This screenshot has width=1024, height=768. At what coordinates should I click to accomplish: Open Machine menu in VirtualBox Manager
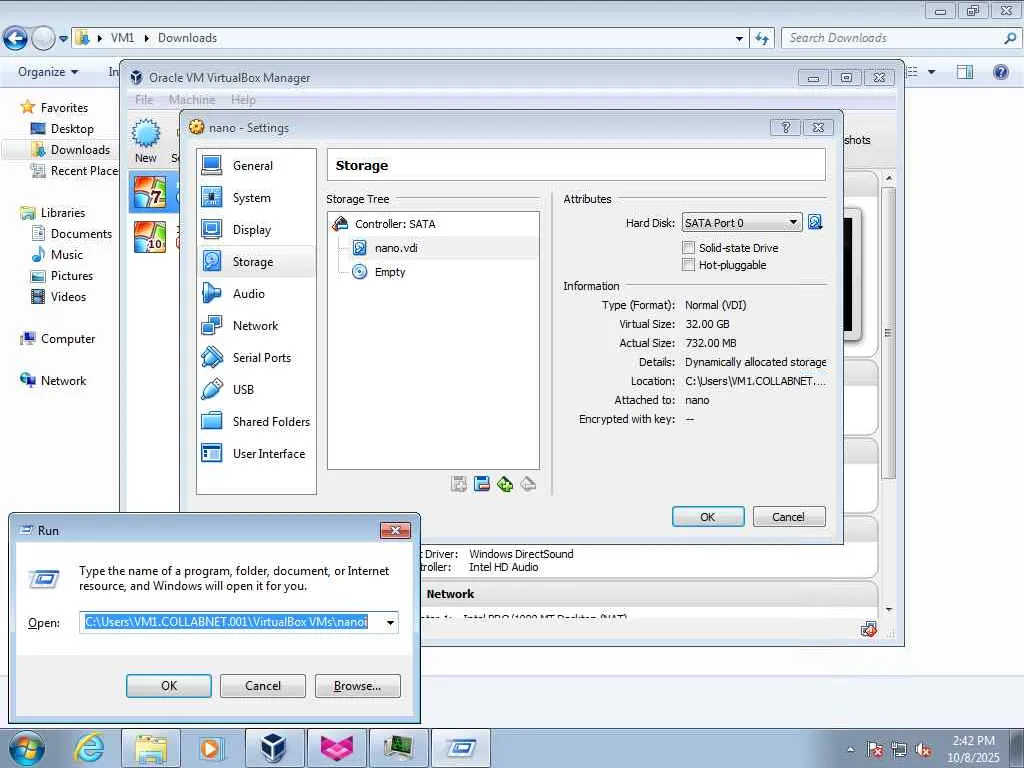click(192, 99)
